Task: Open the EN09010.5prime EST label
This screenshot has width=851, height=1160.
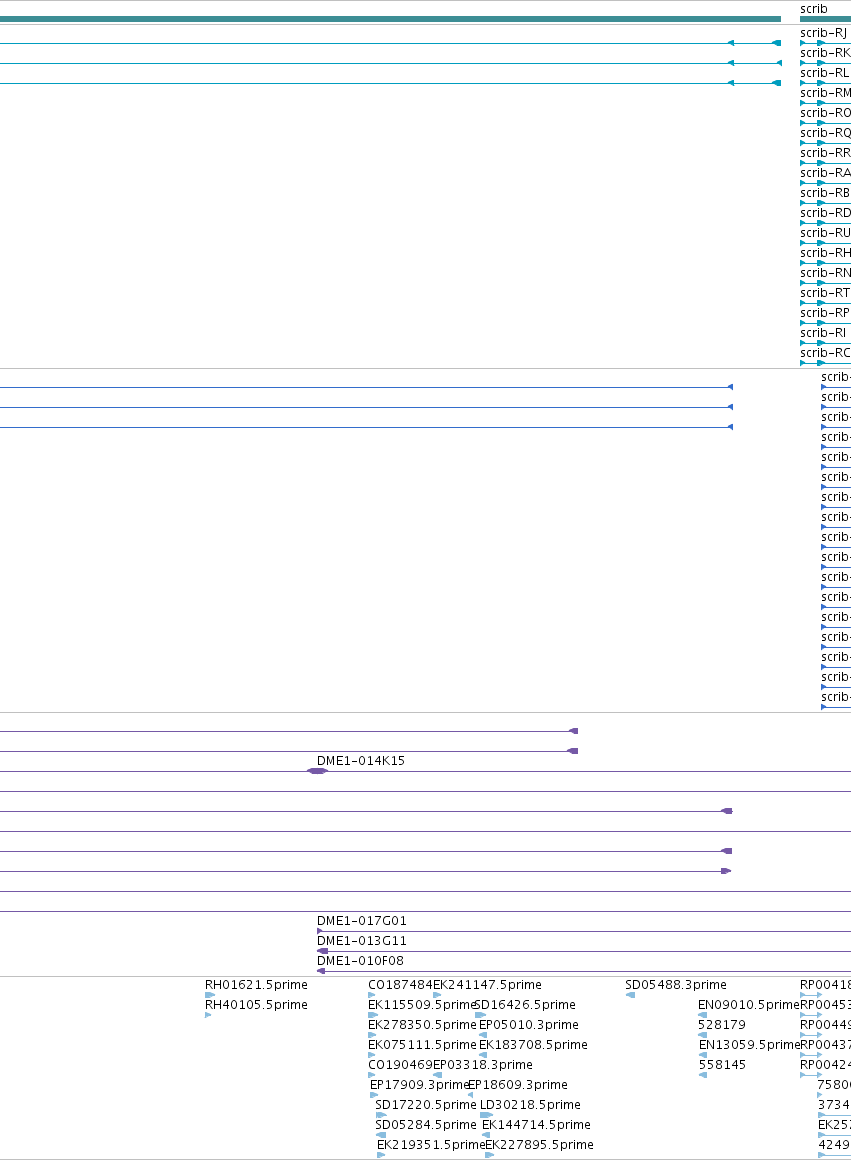Action: point(748,1005)
